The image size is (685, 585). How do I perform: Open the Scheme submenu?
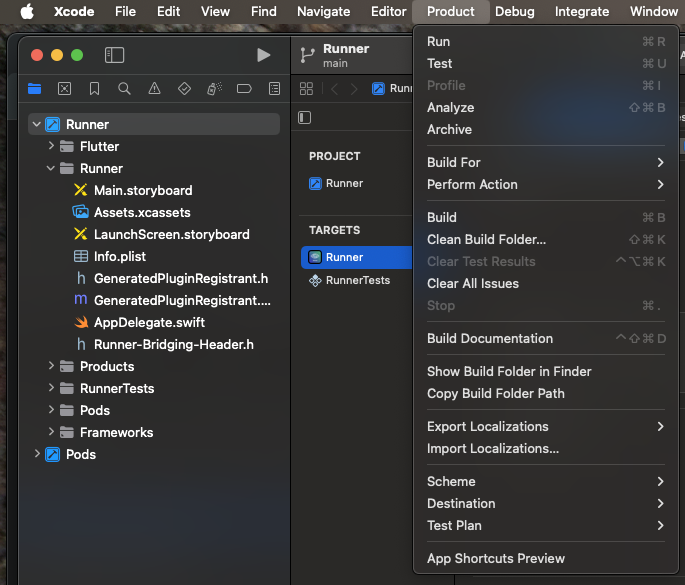[x=546, y=481]
